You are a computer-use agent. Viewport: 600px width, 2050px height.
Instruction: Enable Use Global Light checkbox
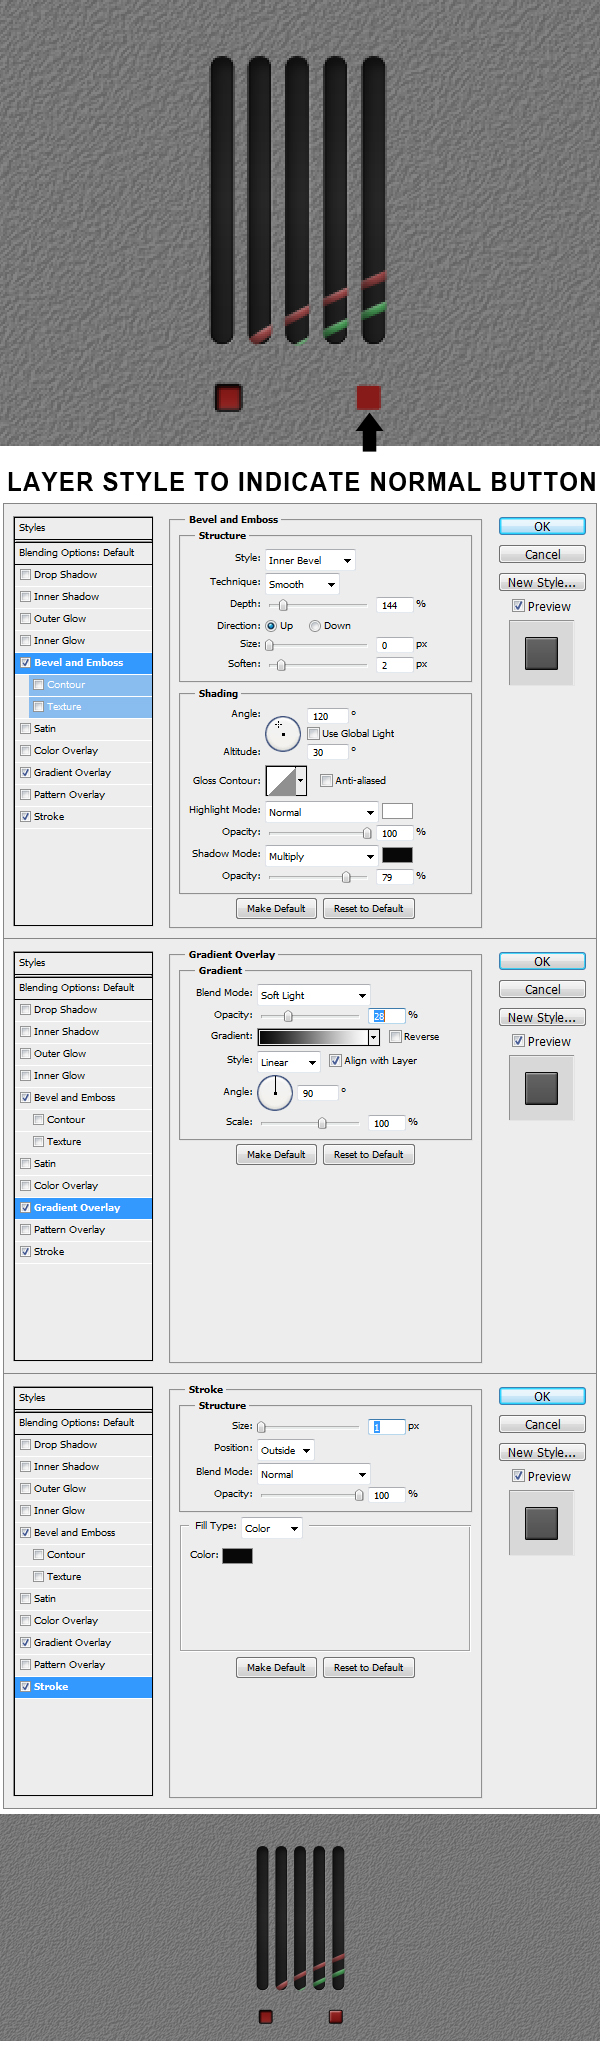point(313,734)
